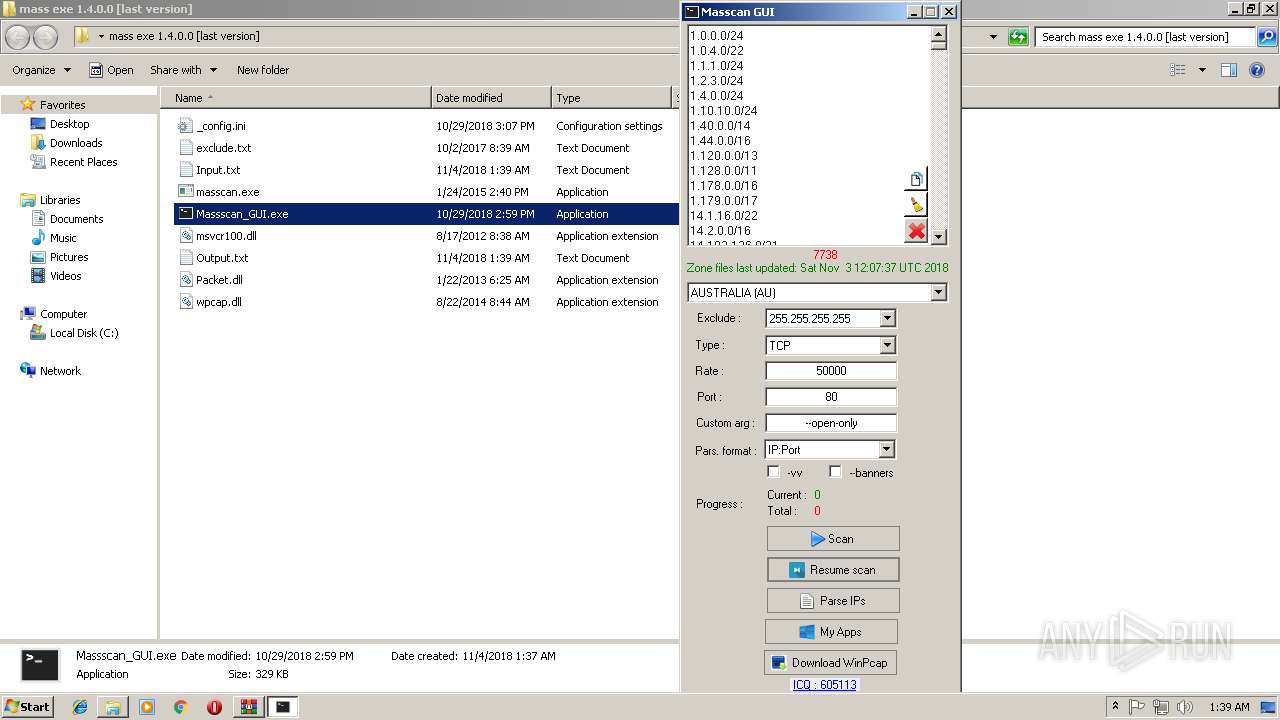This screenshot has width=1280, height=720.
Task: Click Download WinPcap button
Action: pyautogui.click(x=830, y=663)
